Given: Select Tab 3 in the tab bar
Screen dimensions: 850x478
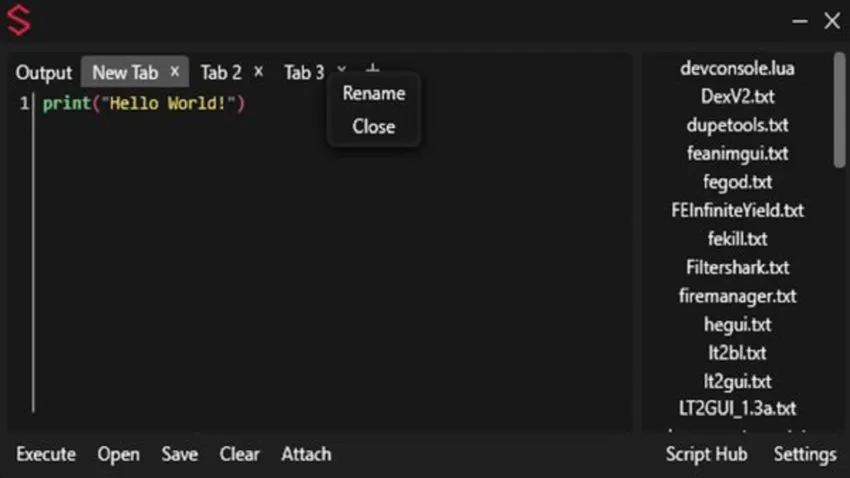Looking at the screenshot, I should [x=304, y=73].
